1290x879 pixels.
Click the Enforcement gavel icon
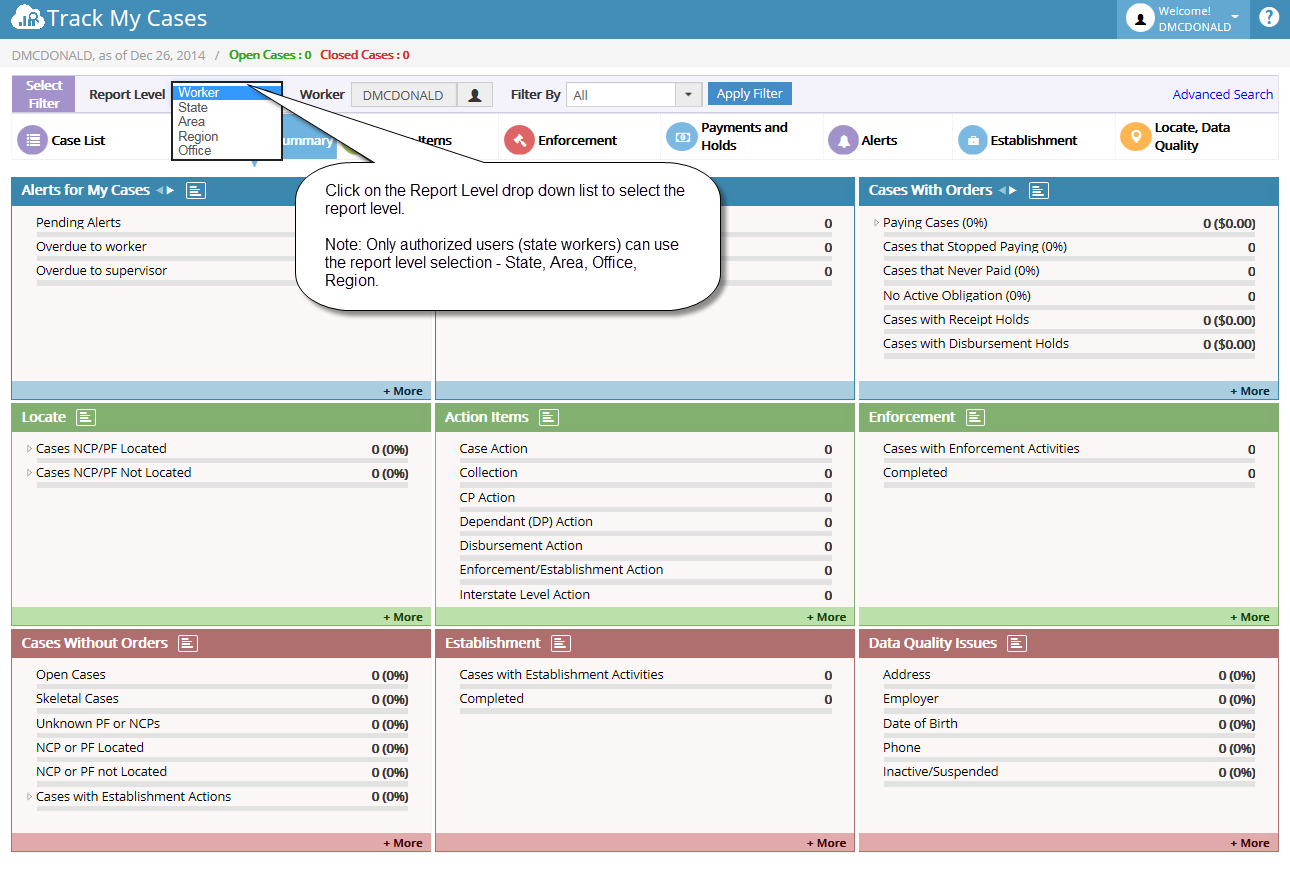(x=519, y=141)
